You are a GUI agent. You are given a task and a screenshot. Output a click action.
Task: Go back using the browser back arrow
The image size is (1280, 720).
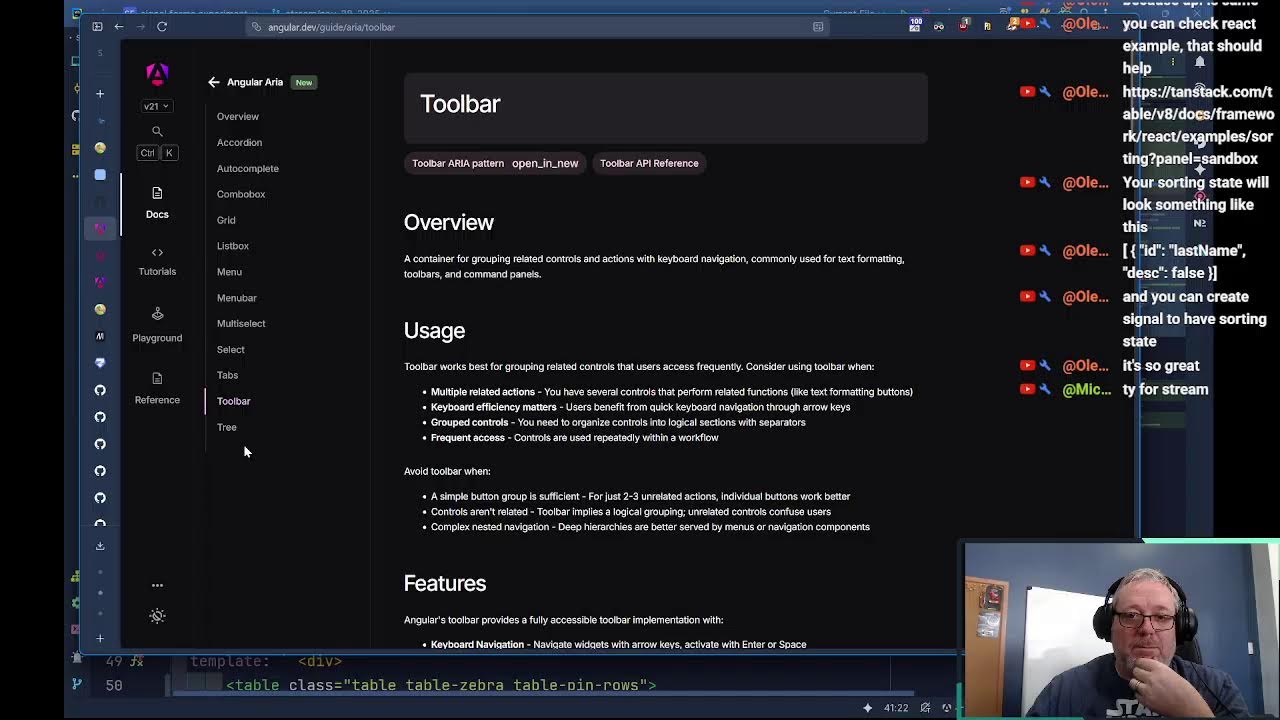point(119,27)
